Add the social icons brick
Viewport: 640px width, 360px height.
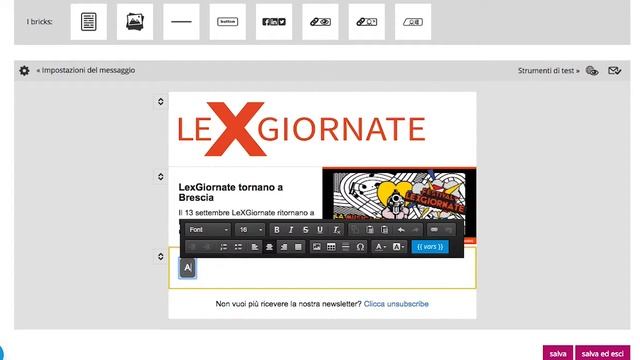click(x=274, y=22)
